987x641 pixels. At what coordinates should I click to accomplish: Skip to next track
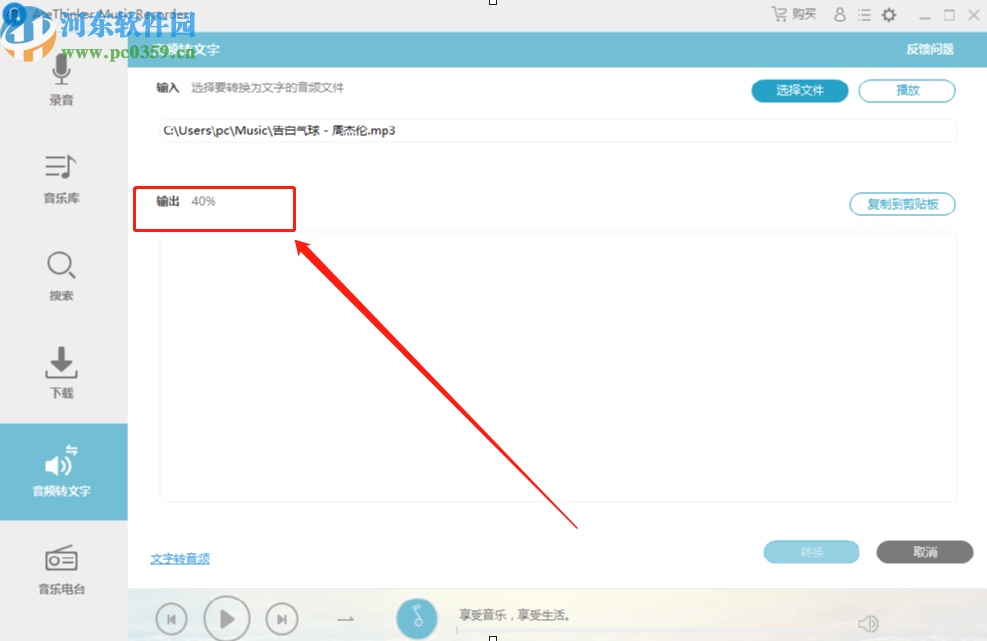(281, 618)
